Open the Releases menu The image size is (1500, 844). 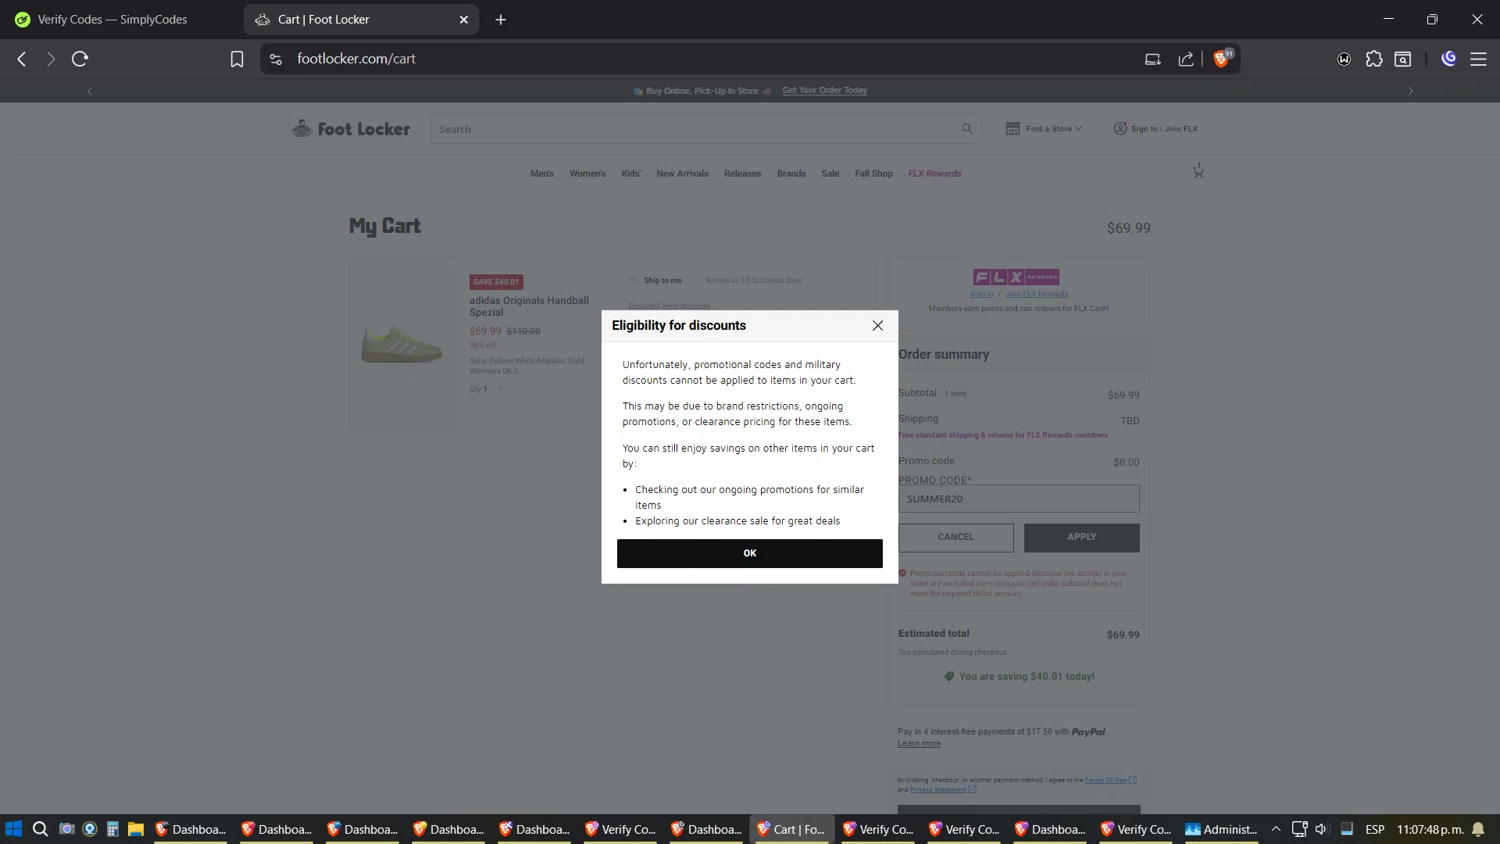pyautogui.click(x=742, y=174)
